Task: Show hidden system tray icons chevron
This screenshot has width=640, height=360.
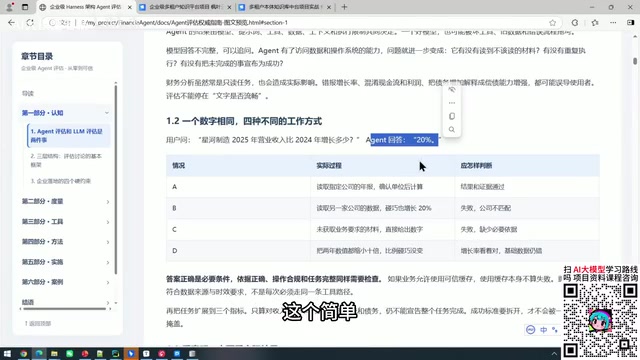Action: (x=554, y=353)
